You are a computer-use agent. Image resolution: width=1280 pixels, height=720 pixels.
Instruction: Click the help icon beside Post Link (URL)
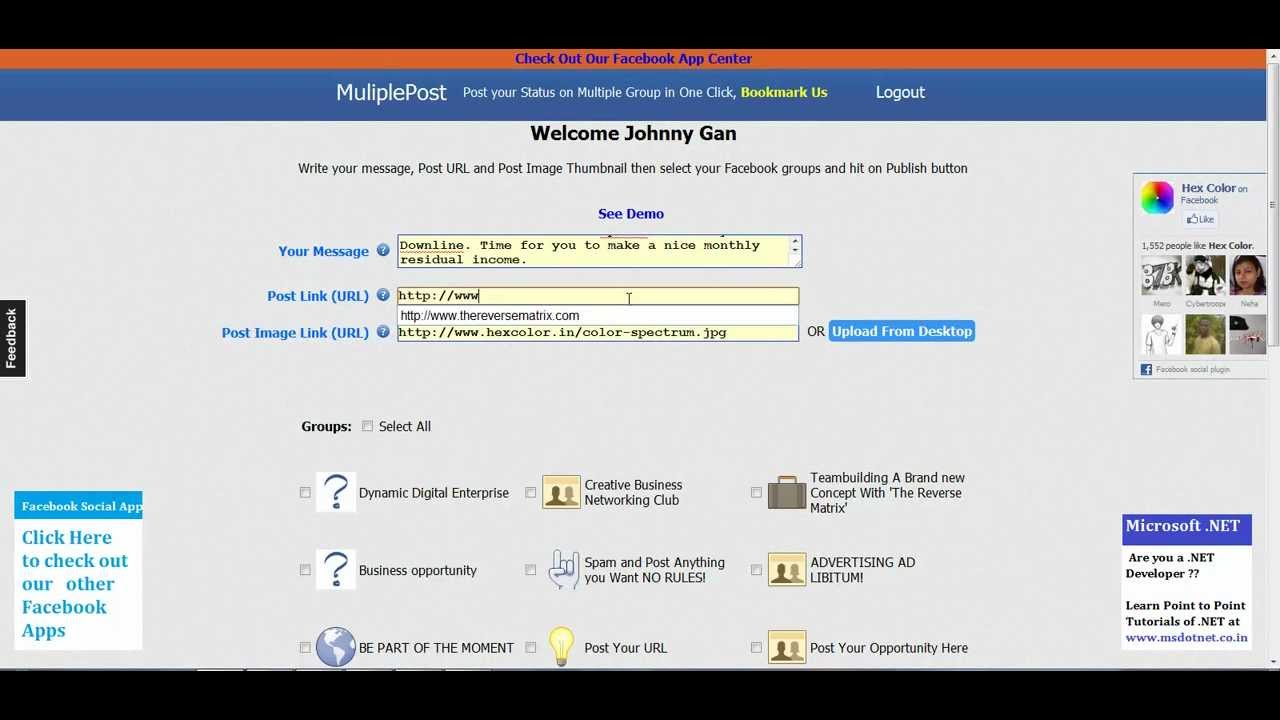(383, 296)
